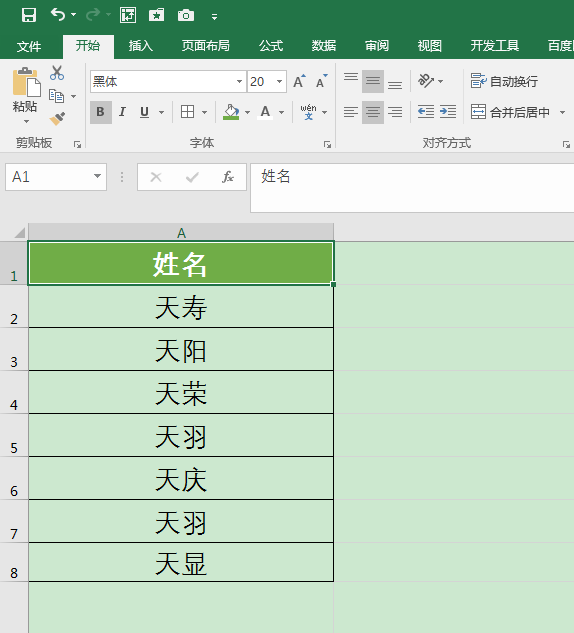Expand the Paste options arrow under 粘贴
Screen dimensions: 574x633
click(26, 121)
